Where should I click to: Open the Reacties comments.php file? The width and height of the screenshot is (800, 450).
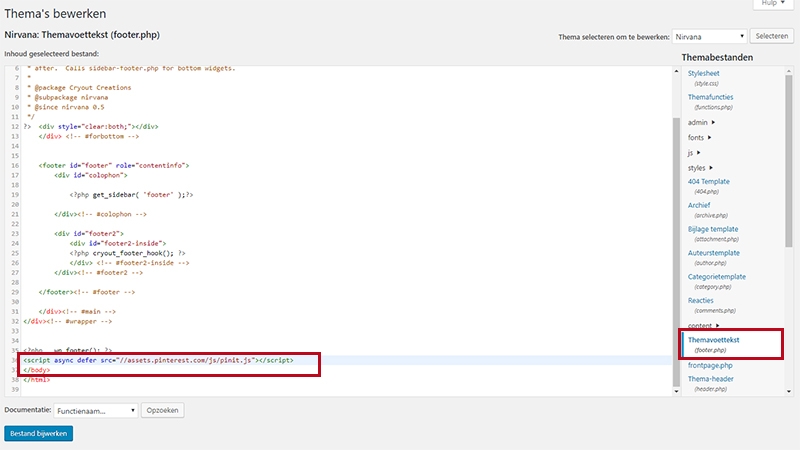(x=701, y=301)
